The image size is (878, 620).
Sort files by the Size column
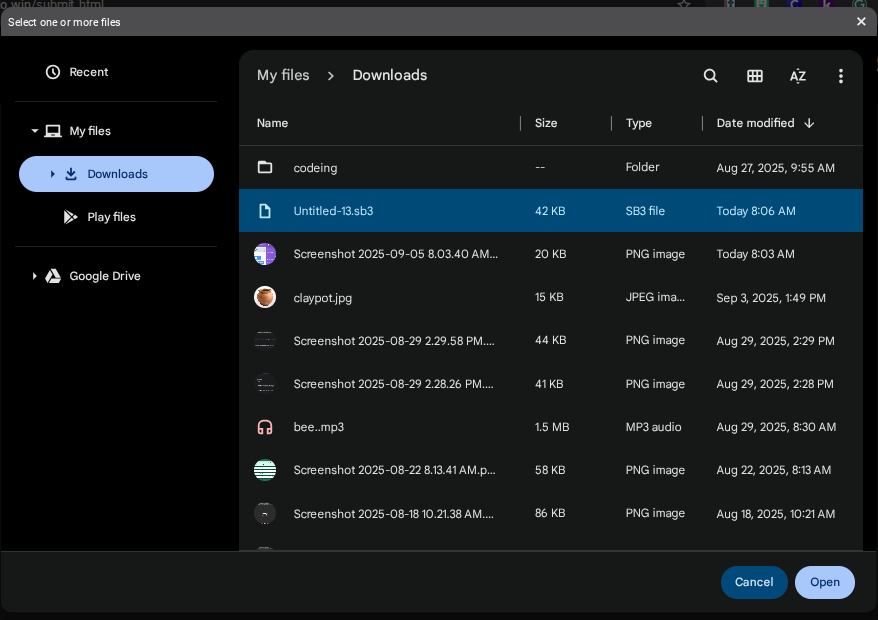tap(546, 123)
